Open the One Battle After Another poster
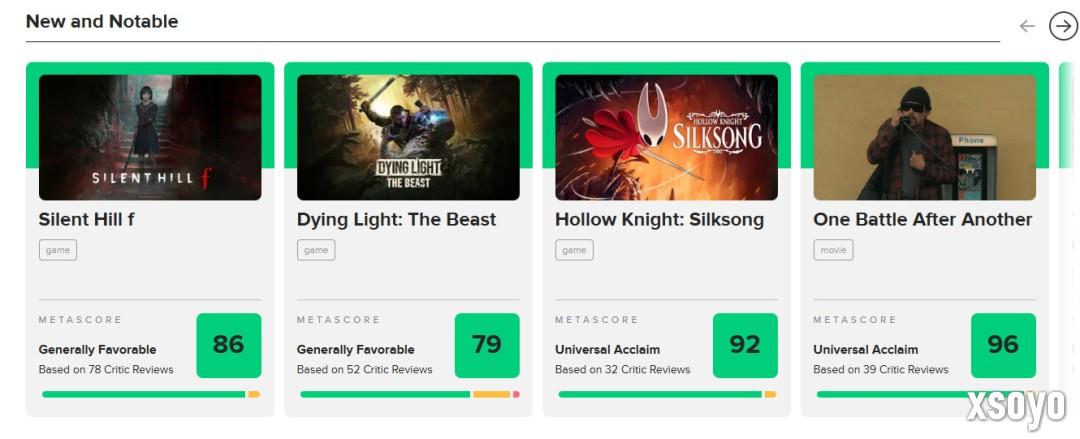Viewport: 1080px width, 439px height. pos(924,137)
